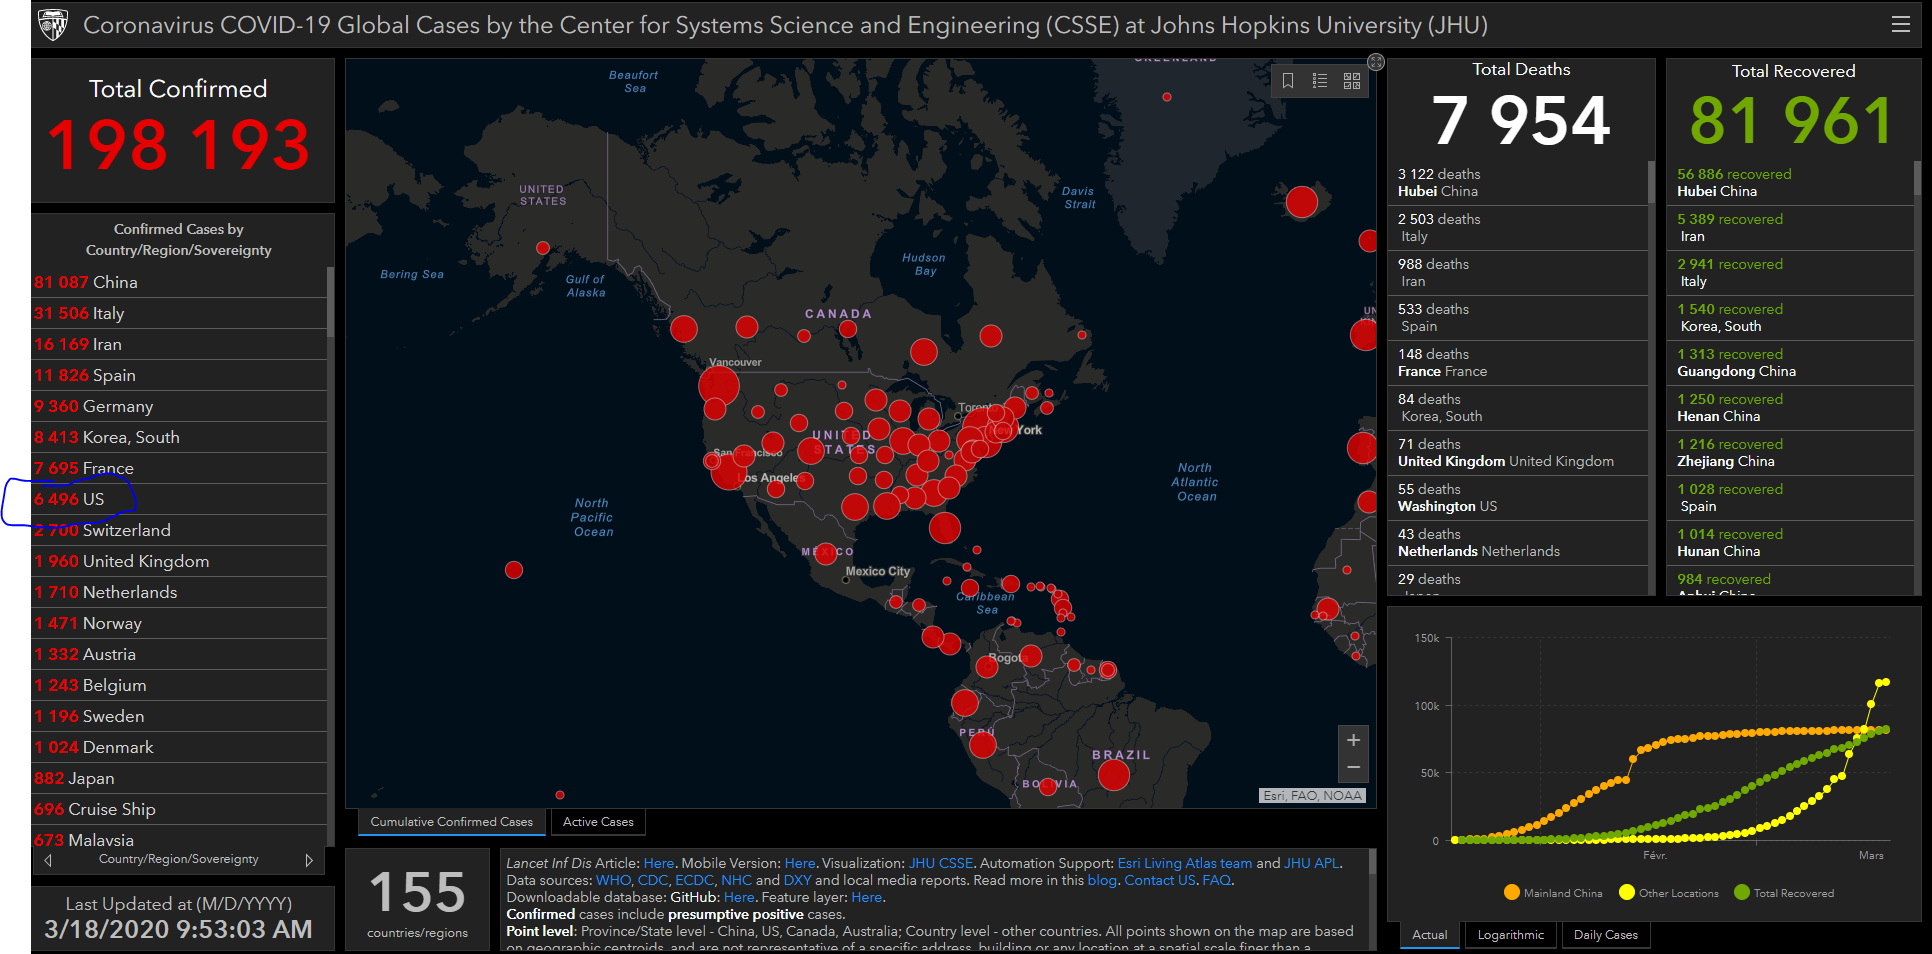
Task: Select Switzerland in the confirmed cases list
Action: tap(179, 530)
